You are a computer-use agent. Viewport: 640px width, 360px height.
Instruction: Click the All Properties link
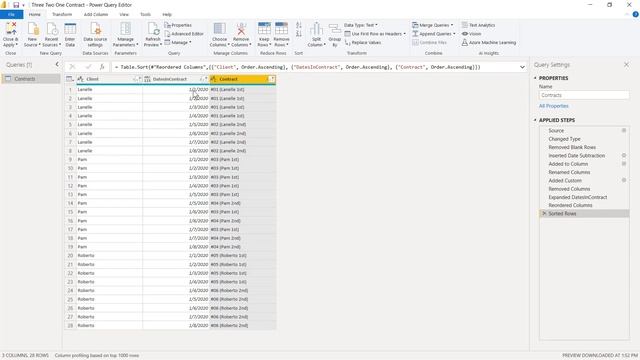click(x=553, y=106)
